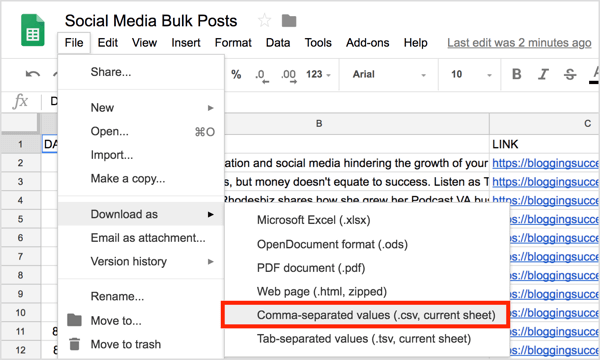Star the Social Media Bulk Posts document

[x=264, y=20]
